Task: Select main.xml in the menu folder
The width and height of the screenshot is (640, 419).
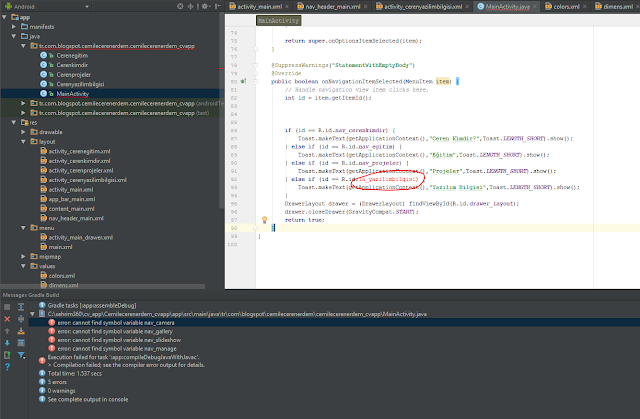Action: tap(60, 247)
